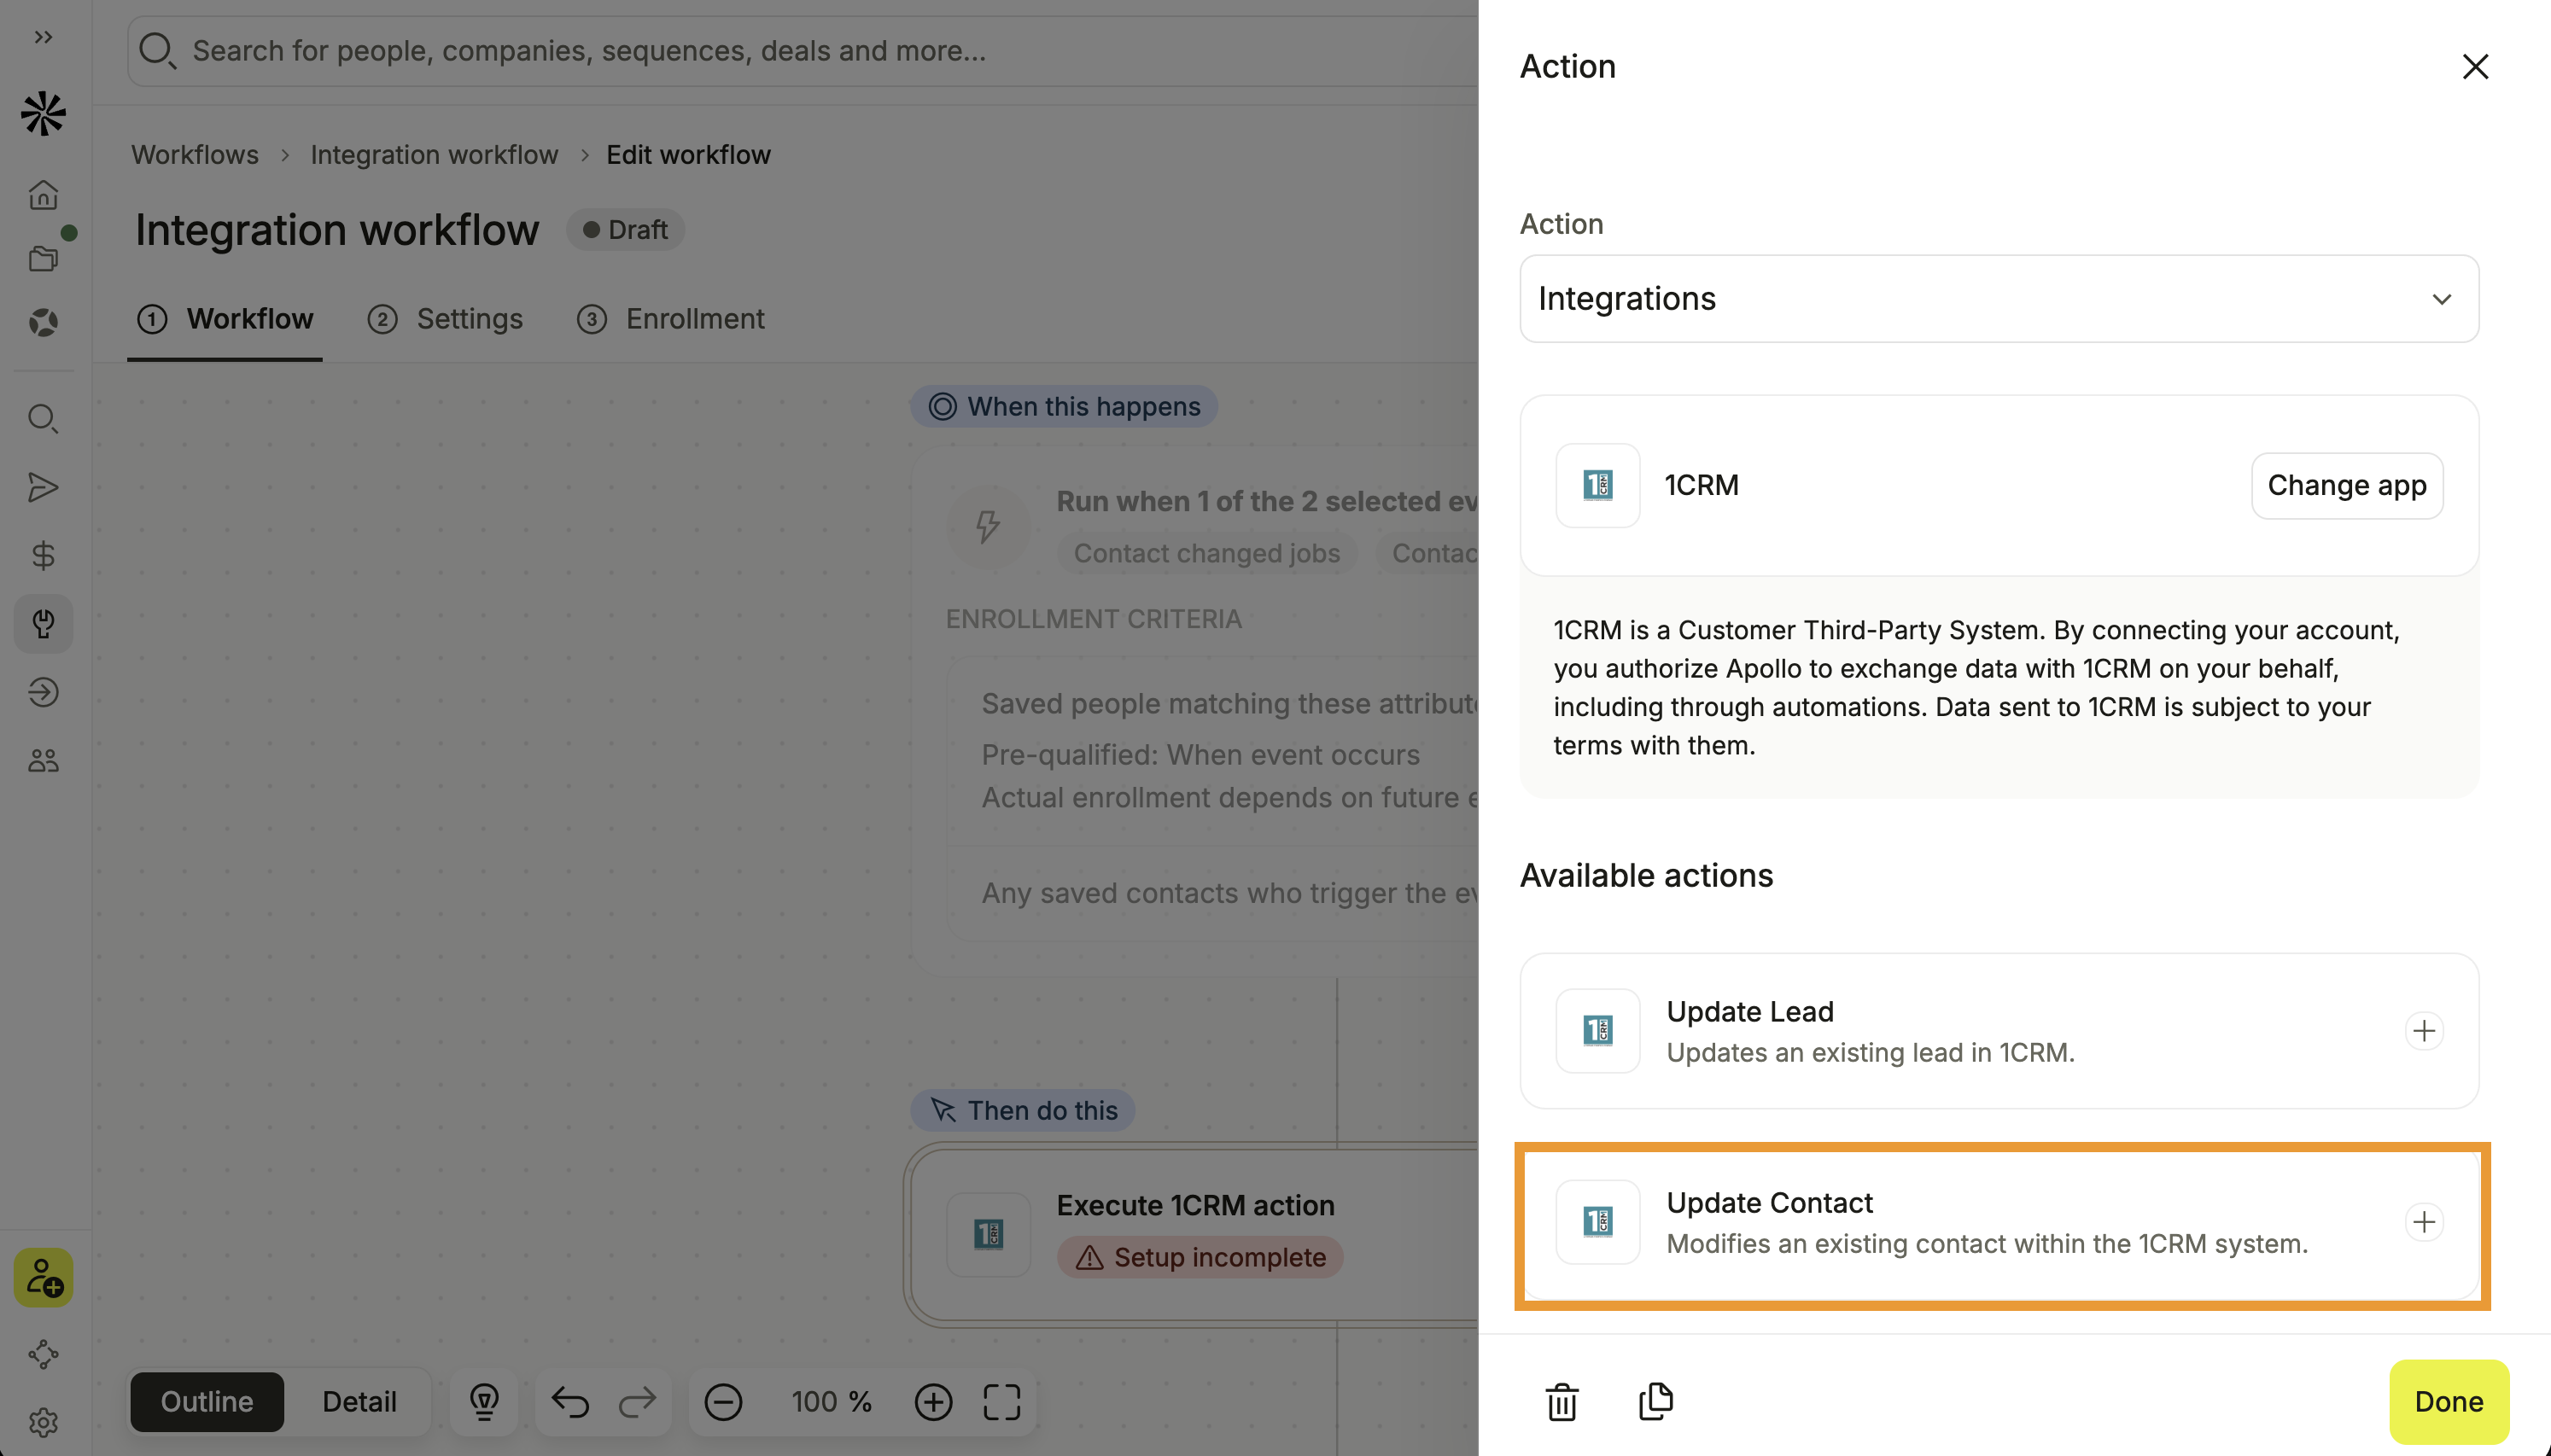
Task: Redo the last canvas change
Action: point(637,1401)
